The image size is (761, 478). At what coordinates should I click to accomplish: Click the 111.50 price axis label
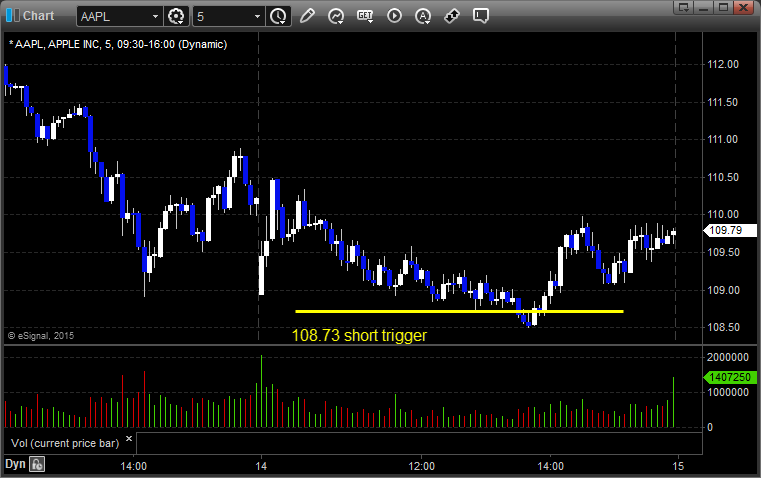[x=723, y=102]
